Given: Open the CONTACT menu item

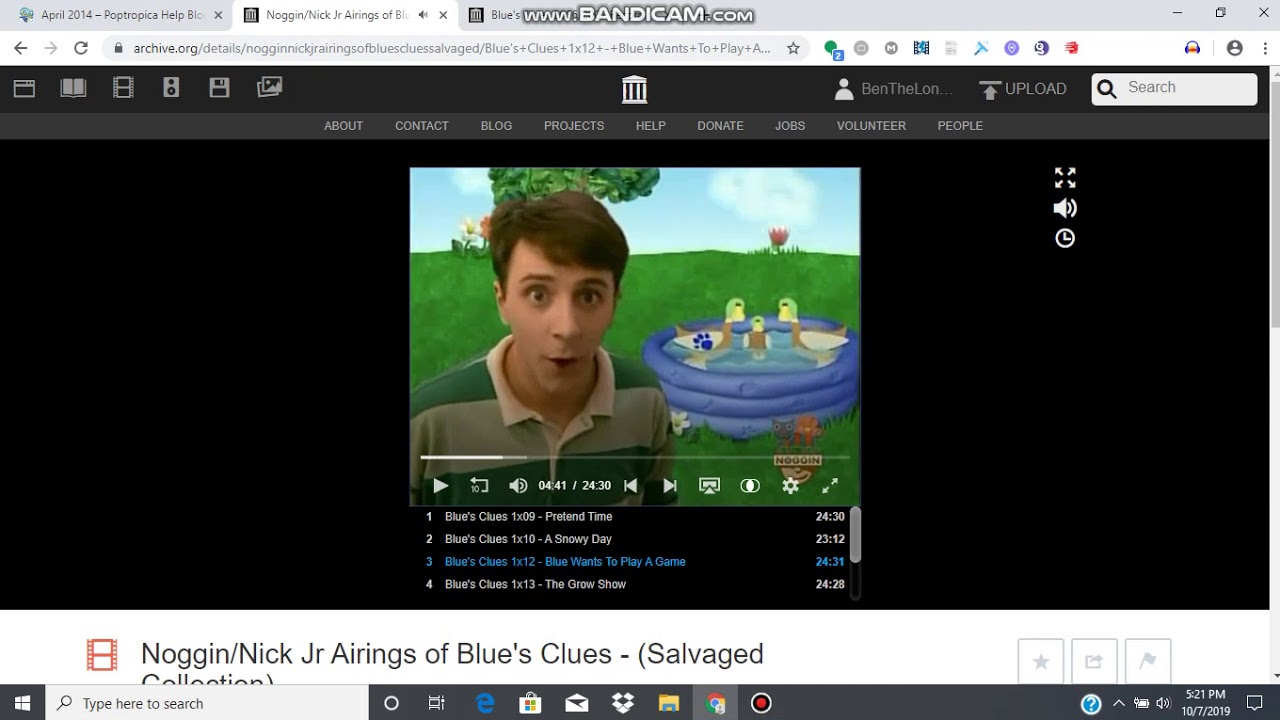Looking at the screenshot, I should coord(422,126).
